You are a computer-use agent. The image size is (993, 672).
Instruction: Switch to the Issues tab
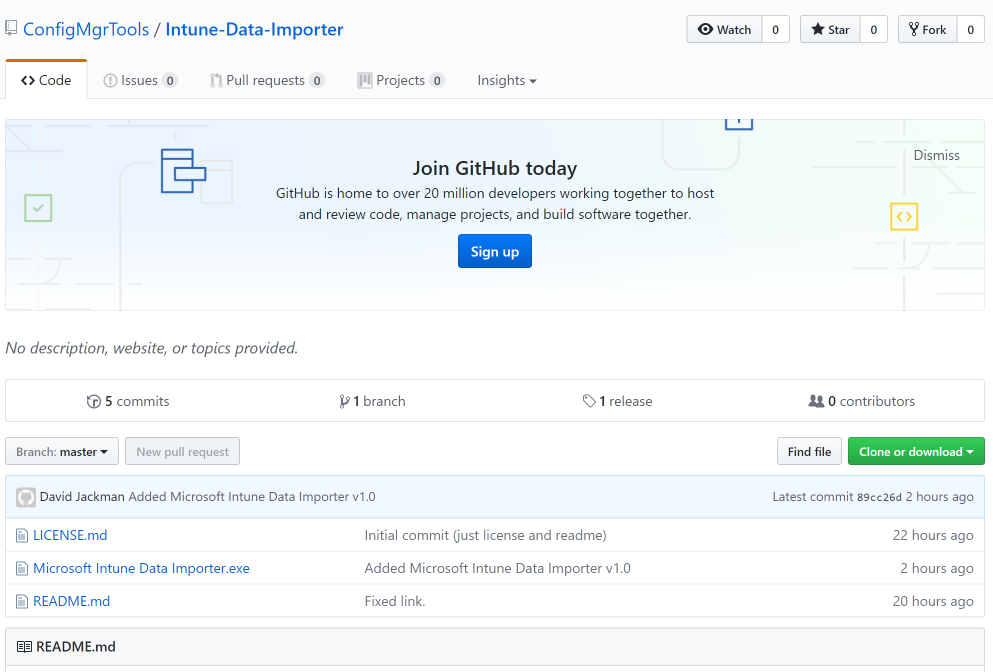[139, 79]
